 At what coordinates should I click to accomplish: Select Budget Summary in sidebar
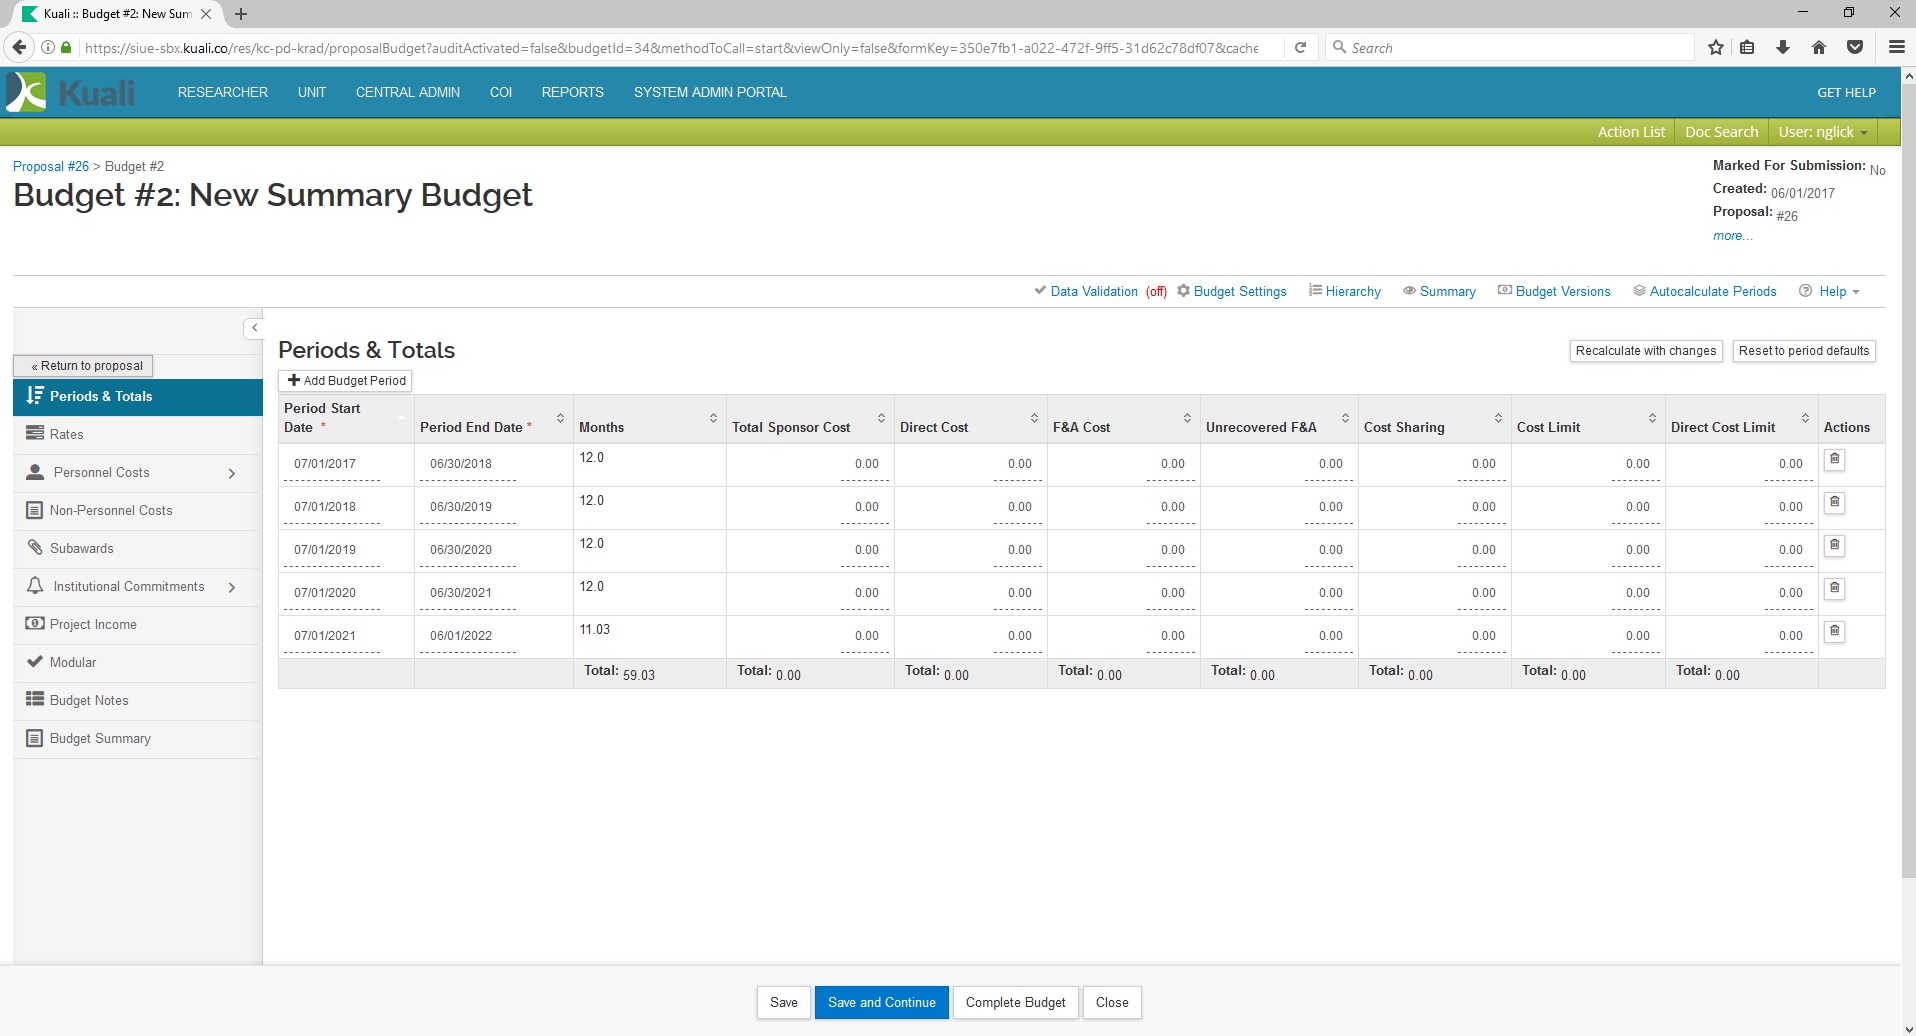tap(100, 738)
